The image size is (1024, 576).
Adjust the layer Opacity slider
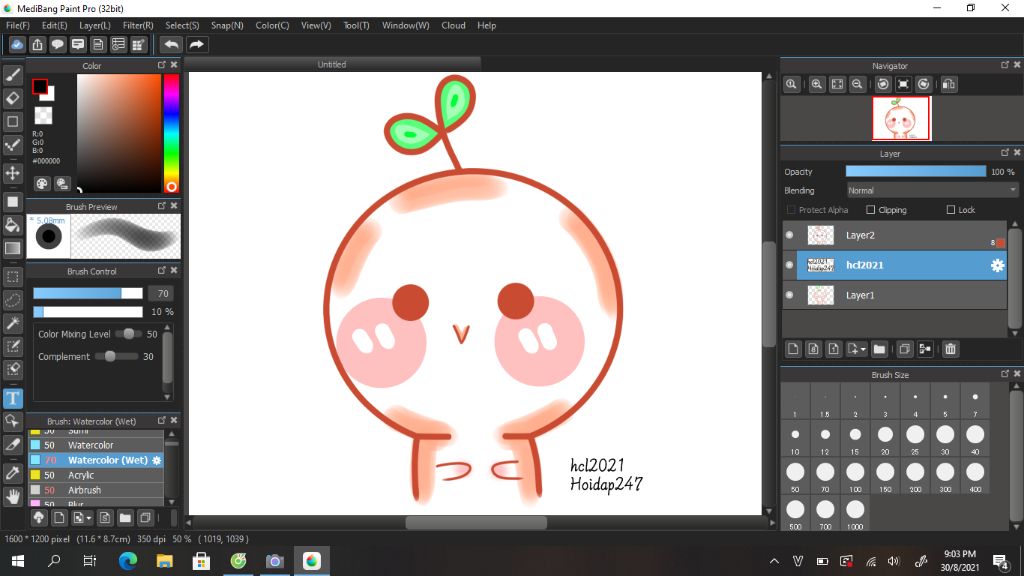916,172
